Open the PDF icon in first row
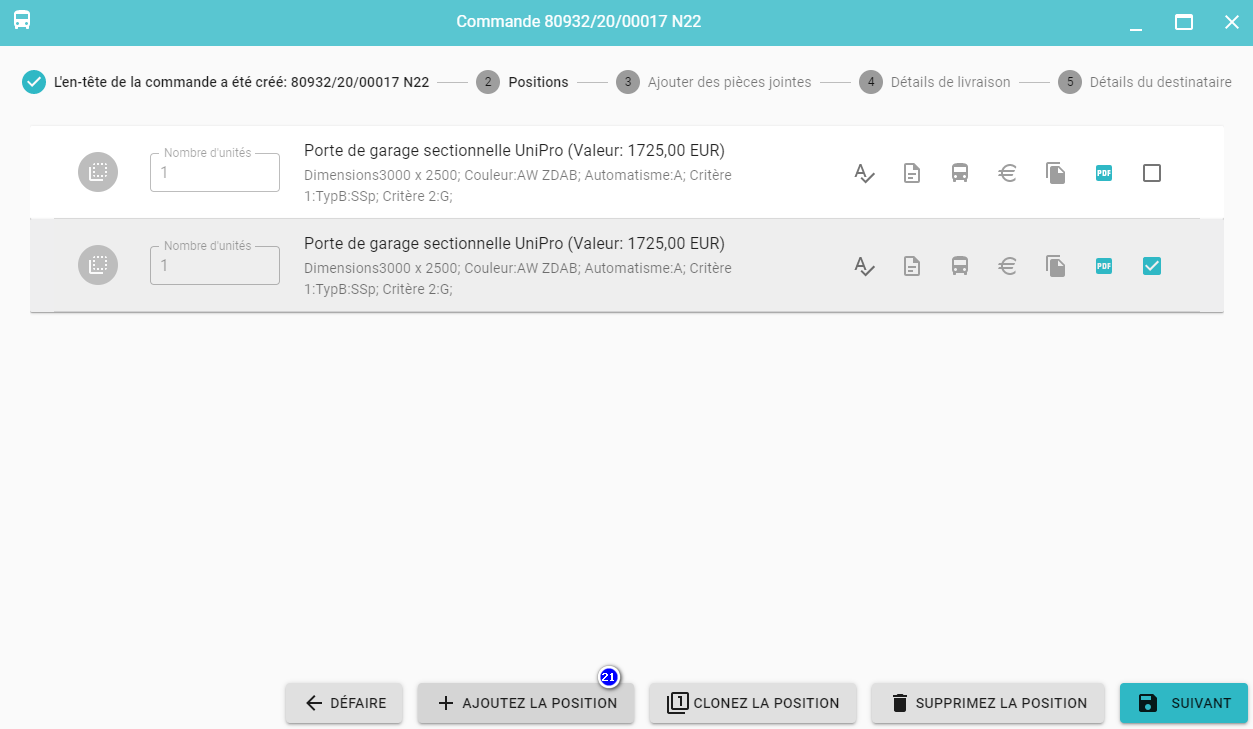The image size is (1253, 729). click(1104, 173)
